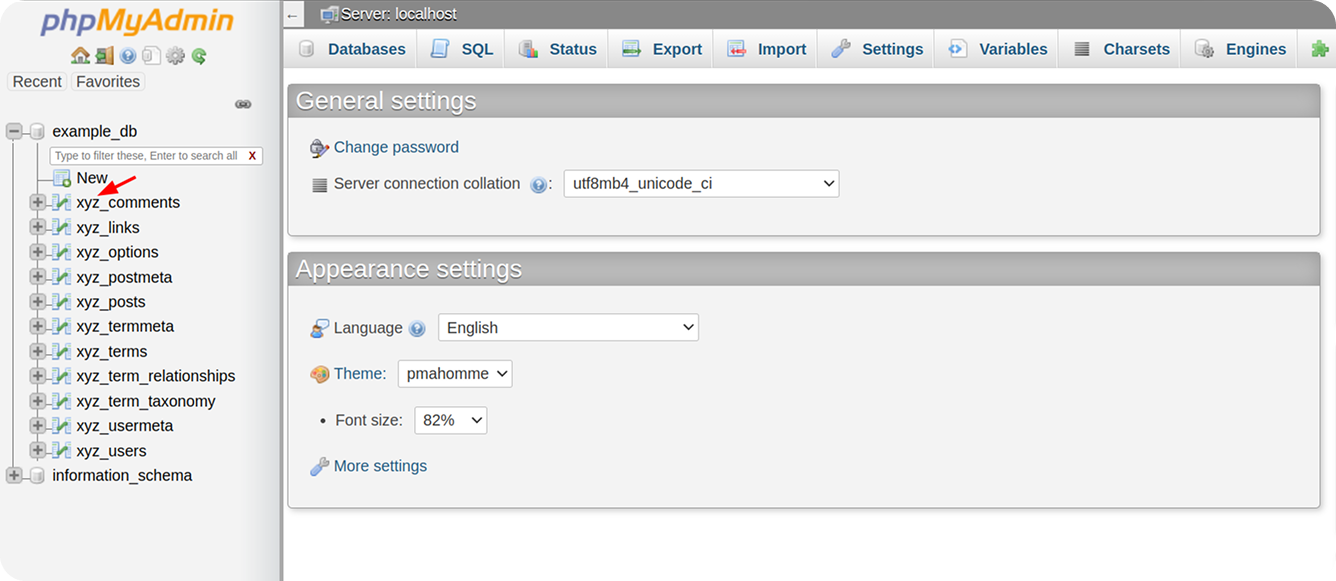Expand the xyz_usermeta table node
Viewport: 1336px width, 581px height.
pos(38,425)
